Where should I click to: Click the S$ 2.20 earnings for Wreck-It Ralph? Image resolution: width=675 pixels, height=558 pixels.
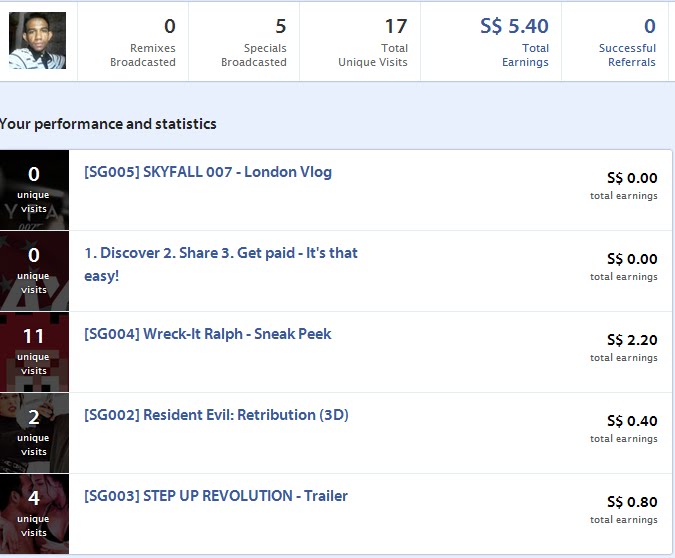click(x=632, y=340)
